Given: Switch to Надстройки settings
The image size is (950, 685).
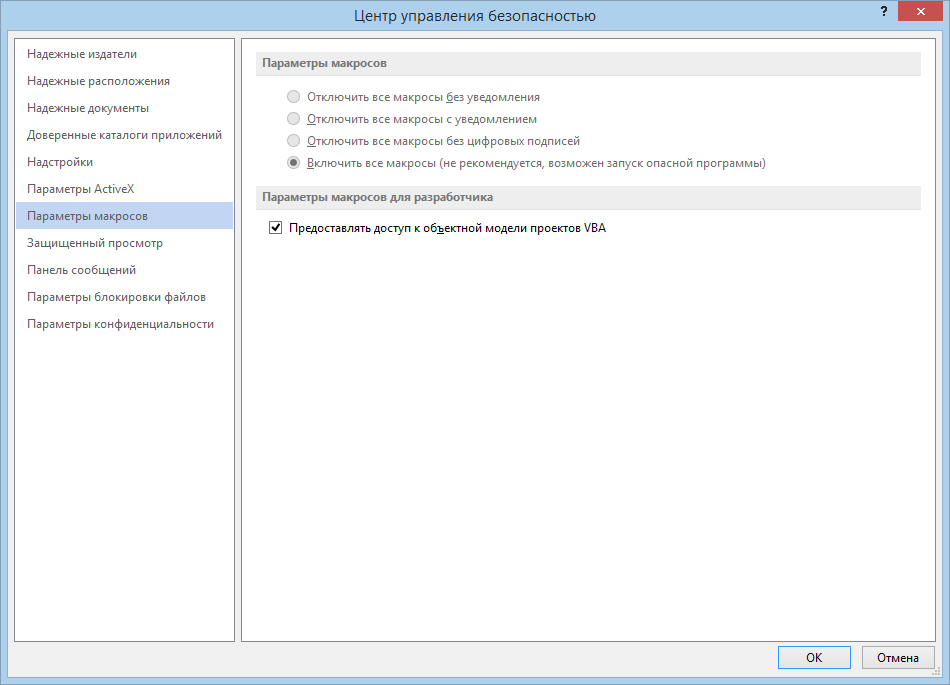Looking at the screenshot, I should (x=60, y=162).
